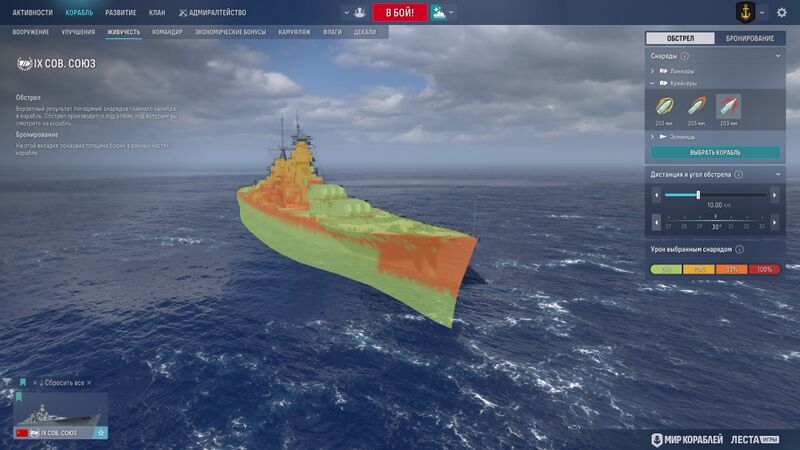The width and height of the screenshot is (800, 450).
Task: Click the X right of Сбросить все
Action: pyautogui.click(x=89, y=383)
